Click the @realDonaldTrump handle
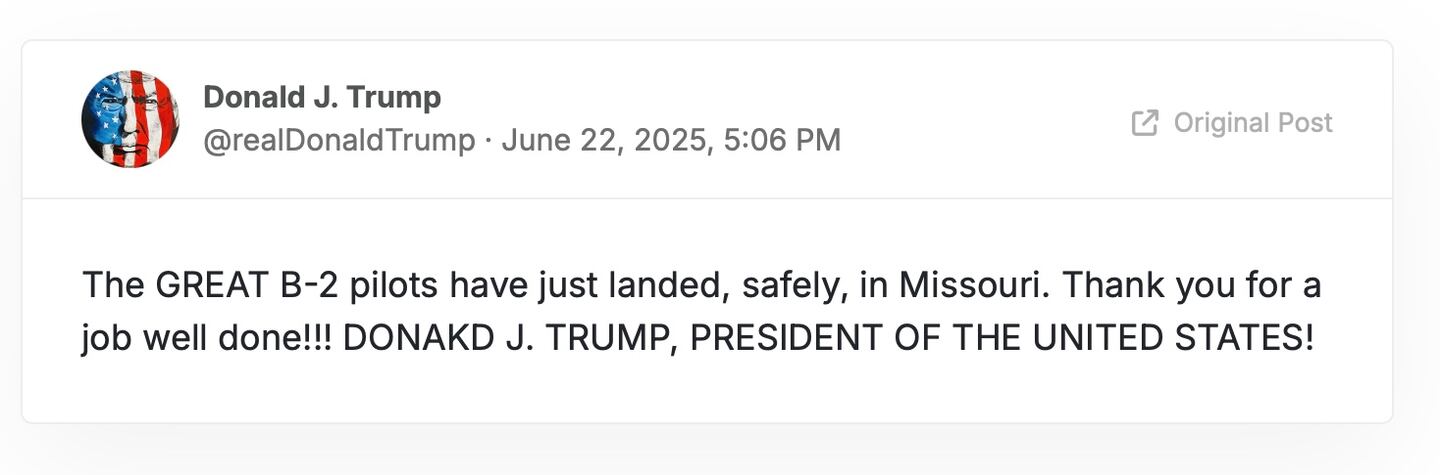Image resolution: width=1440 pixels, height=475 pixels. coord(339,140)
